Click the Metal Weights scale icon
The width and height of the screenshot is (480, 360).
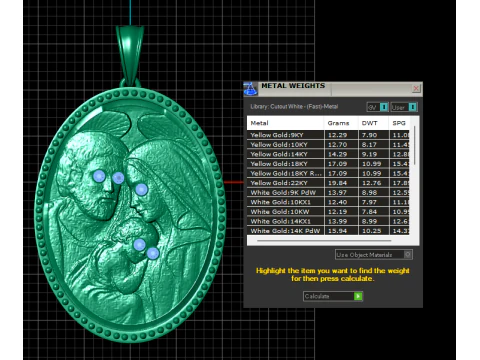tap(250, 89)
